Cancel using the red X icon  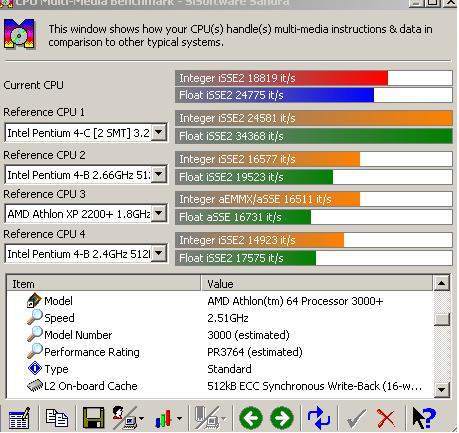pyautogui.click(x=385, y=418)
